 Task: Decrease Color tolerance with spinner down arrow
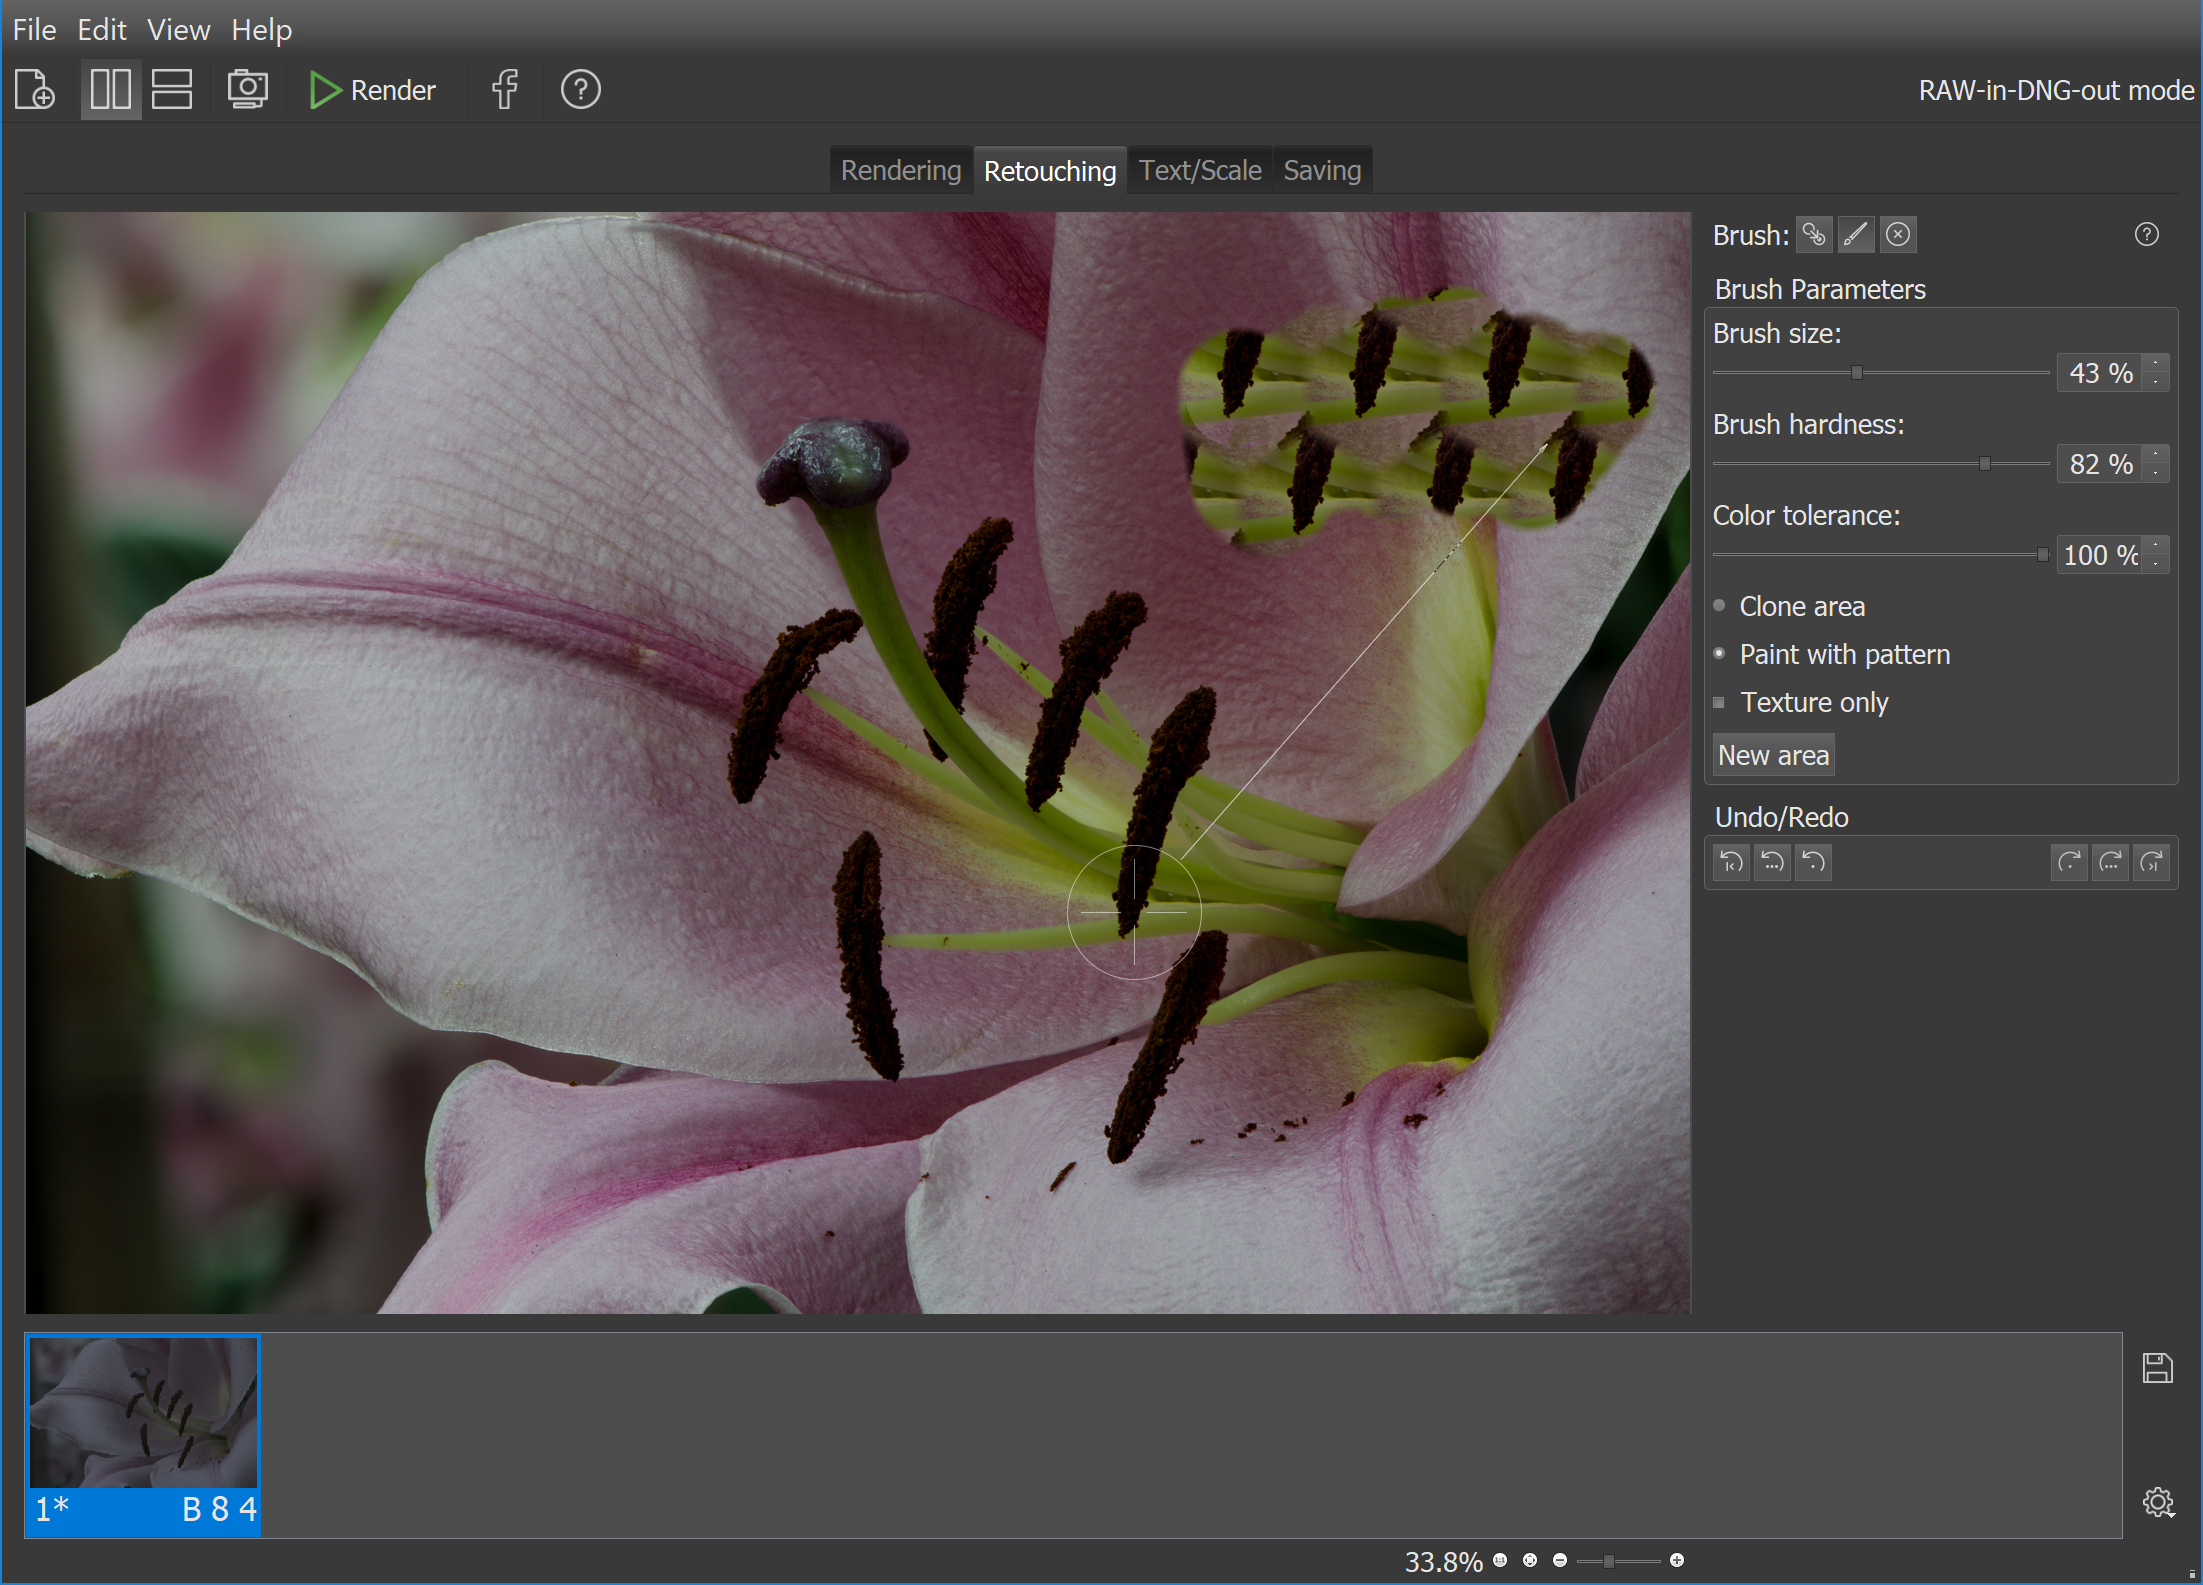pyautogui.click(x=2156, y=564)
